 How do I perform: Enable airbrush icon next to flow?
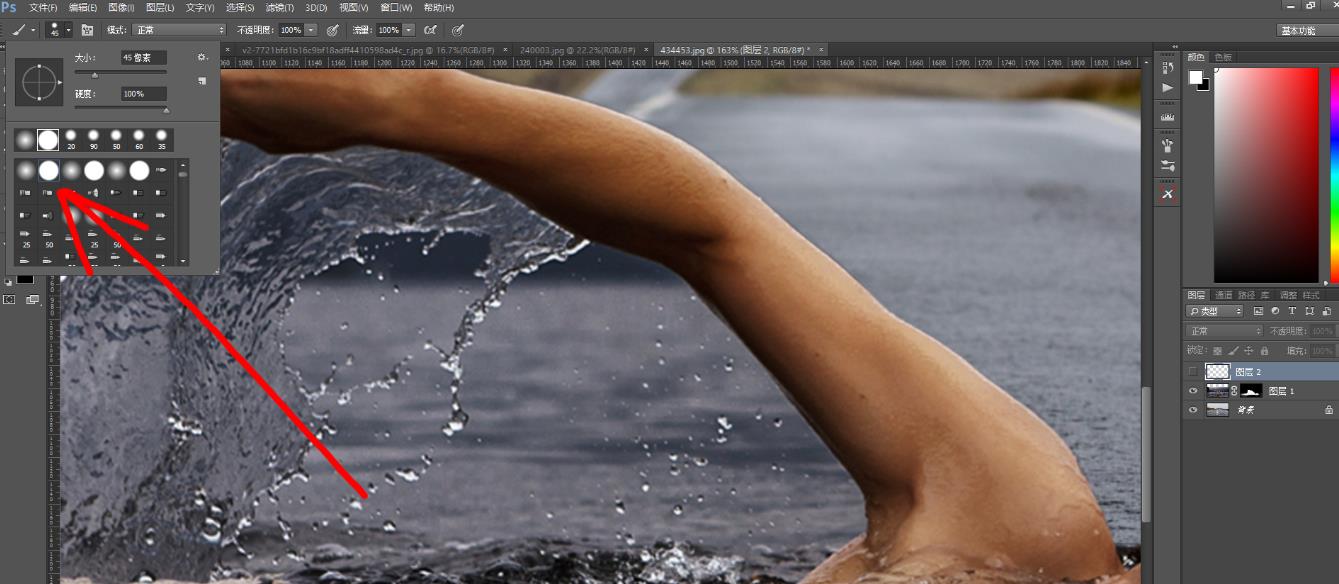click(x=431, y=30)
